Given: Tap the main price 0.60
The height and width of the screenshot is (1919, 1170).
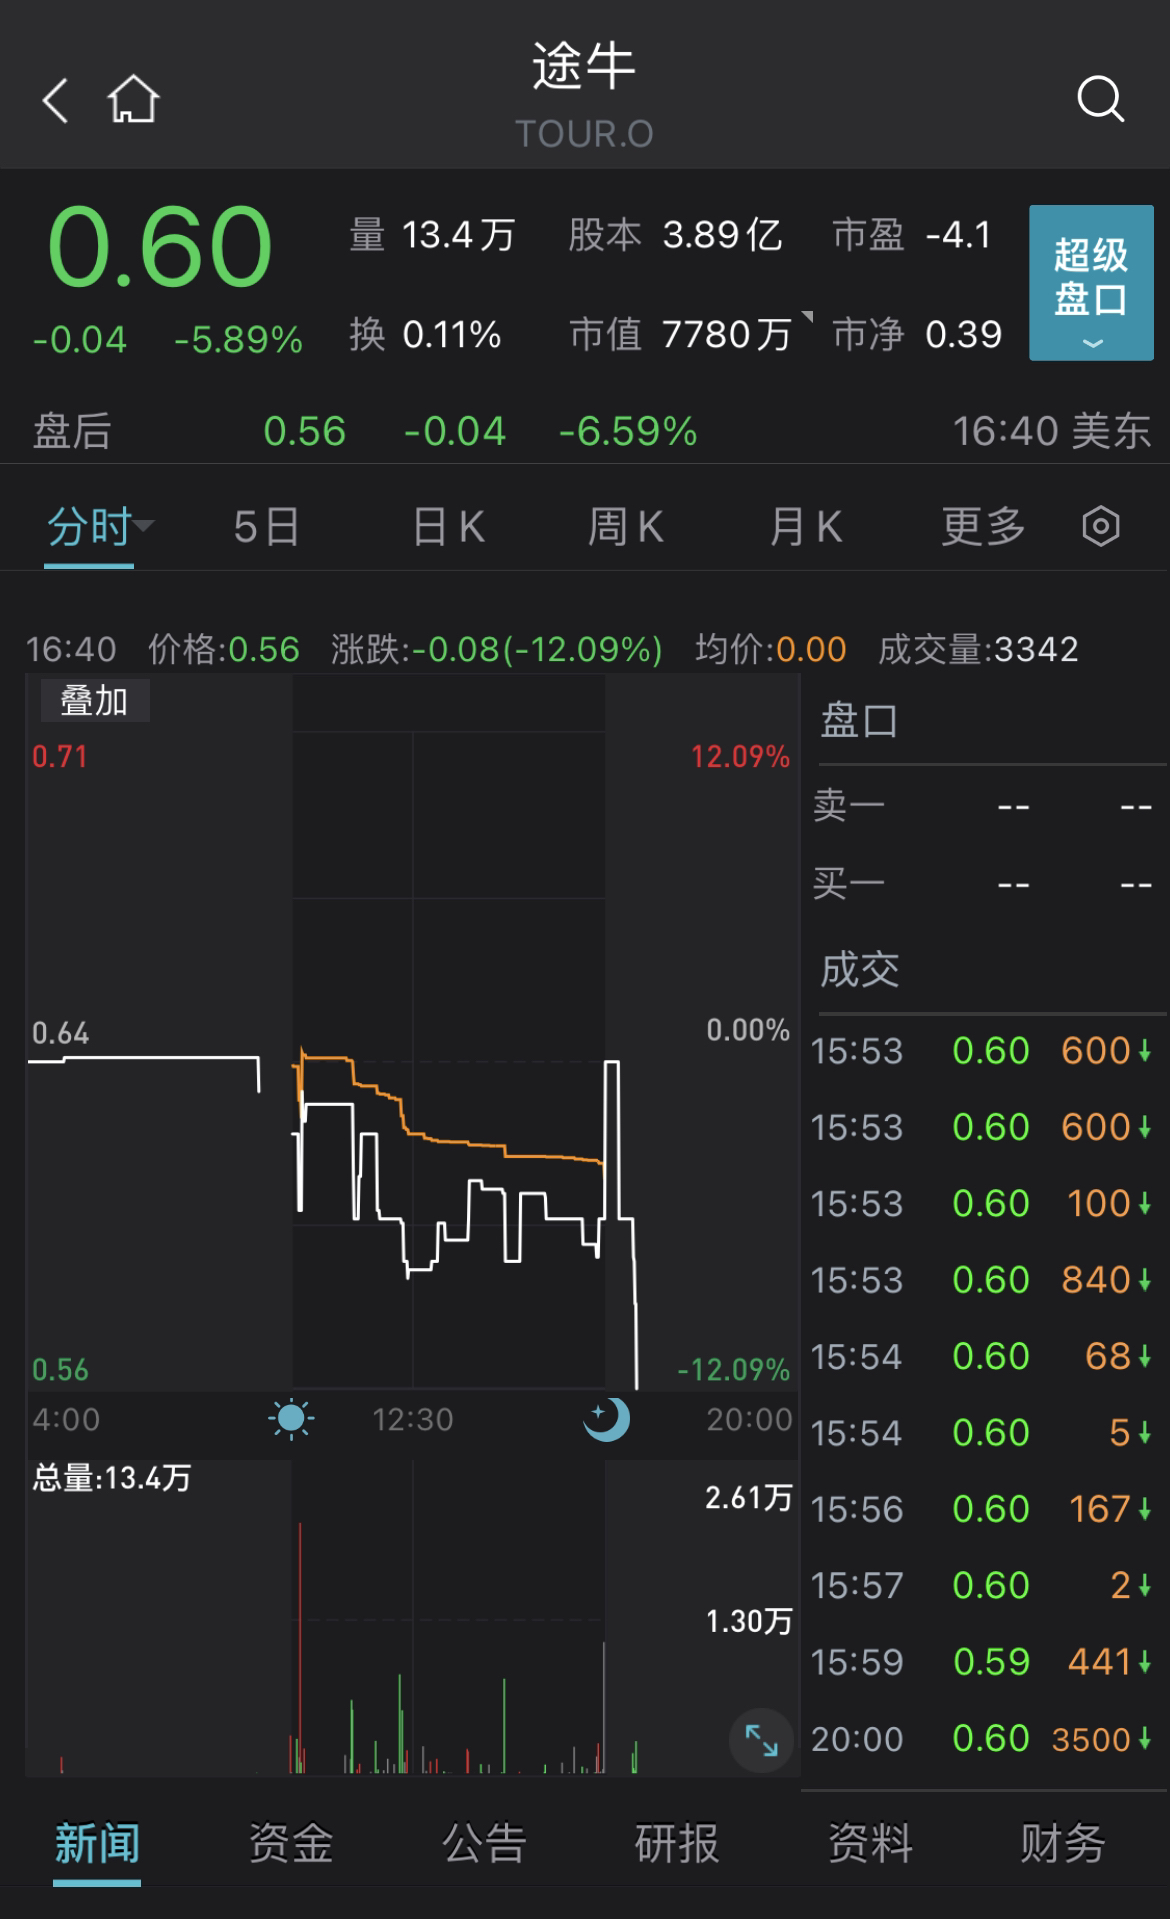Looking at the screenshot, I should (x=160, y=246).
